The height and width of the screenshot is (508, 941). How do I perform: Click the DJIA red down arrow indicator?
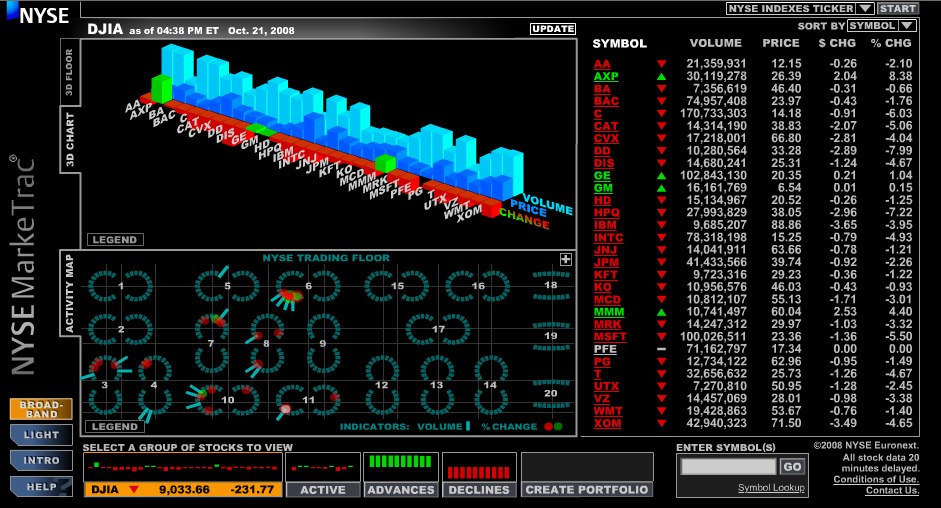[x=134, y=490]
